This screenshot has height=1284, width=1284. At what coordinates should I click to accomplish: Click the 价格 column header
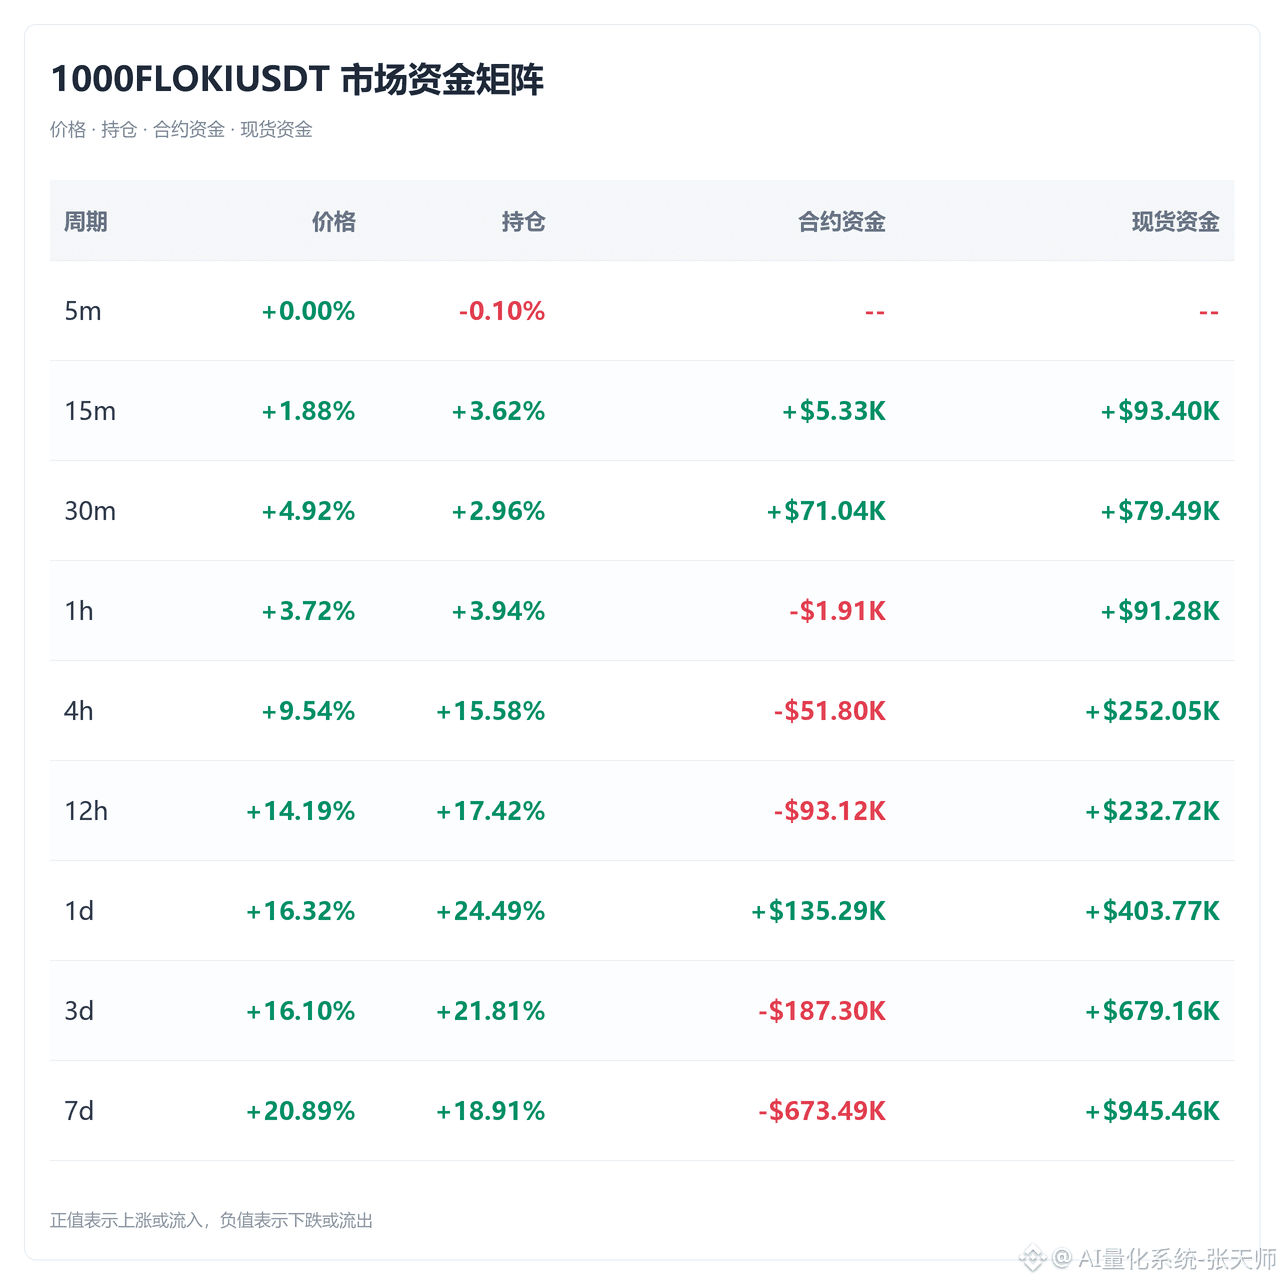tap(334, 222)
